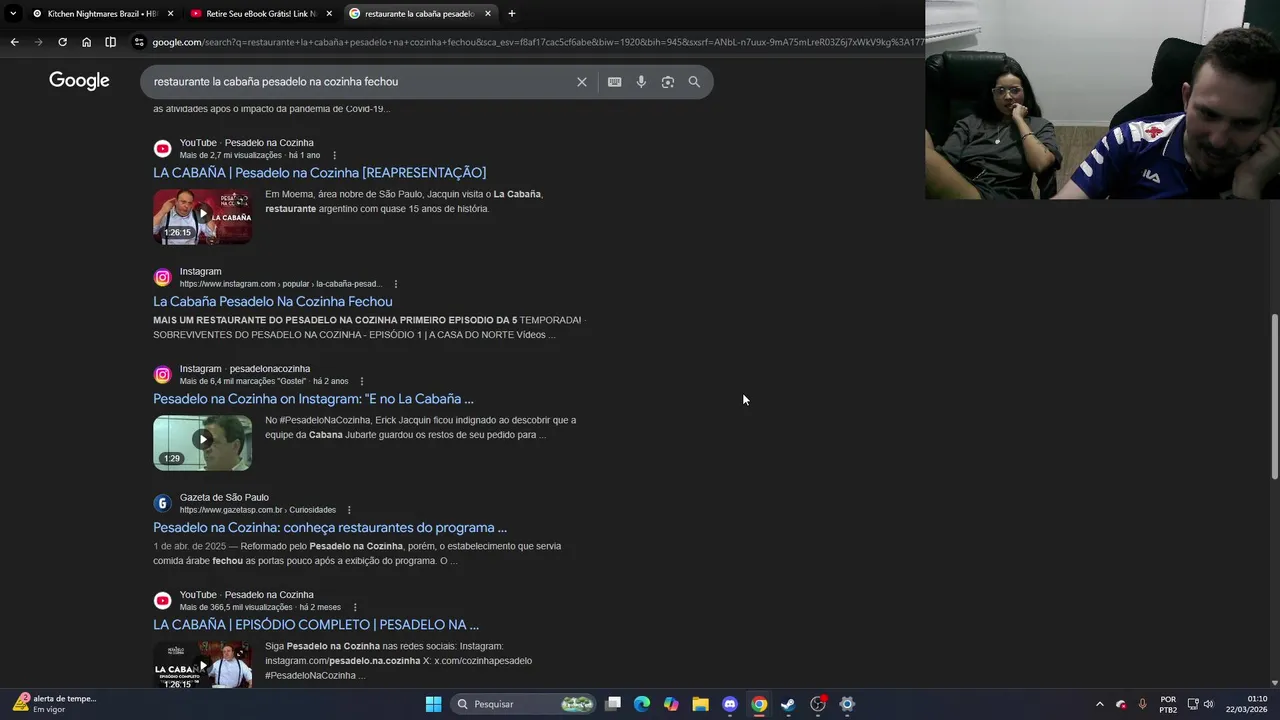Switch to Google Chrome on the taskbar
This screenshot has height=720, width=1280.
[759, 704]
